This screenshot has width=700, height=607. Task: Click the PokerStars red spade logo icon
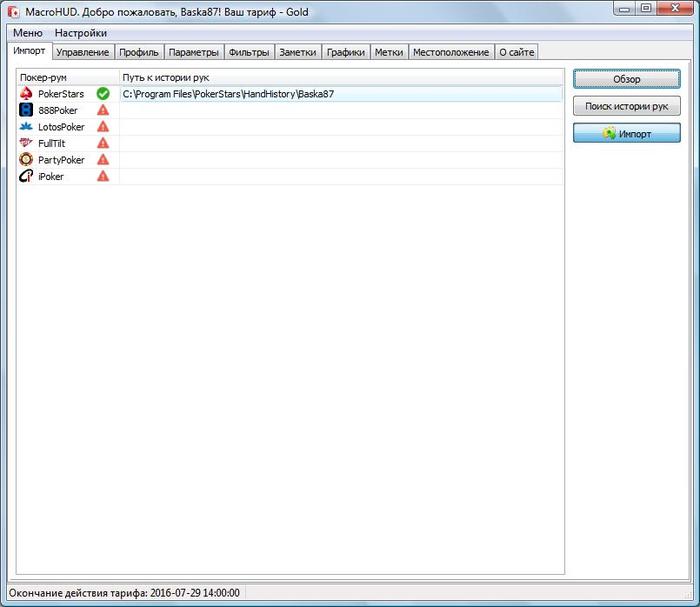(26, 94)
